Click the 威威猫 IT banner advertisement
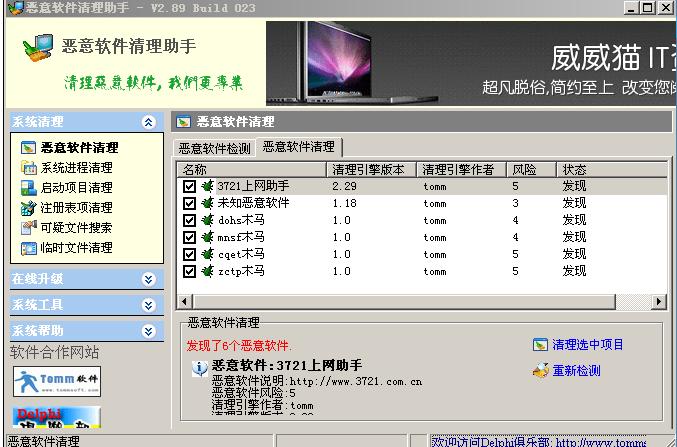Viewport: 677px width, 447px height. point(471,63)
